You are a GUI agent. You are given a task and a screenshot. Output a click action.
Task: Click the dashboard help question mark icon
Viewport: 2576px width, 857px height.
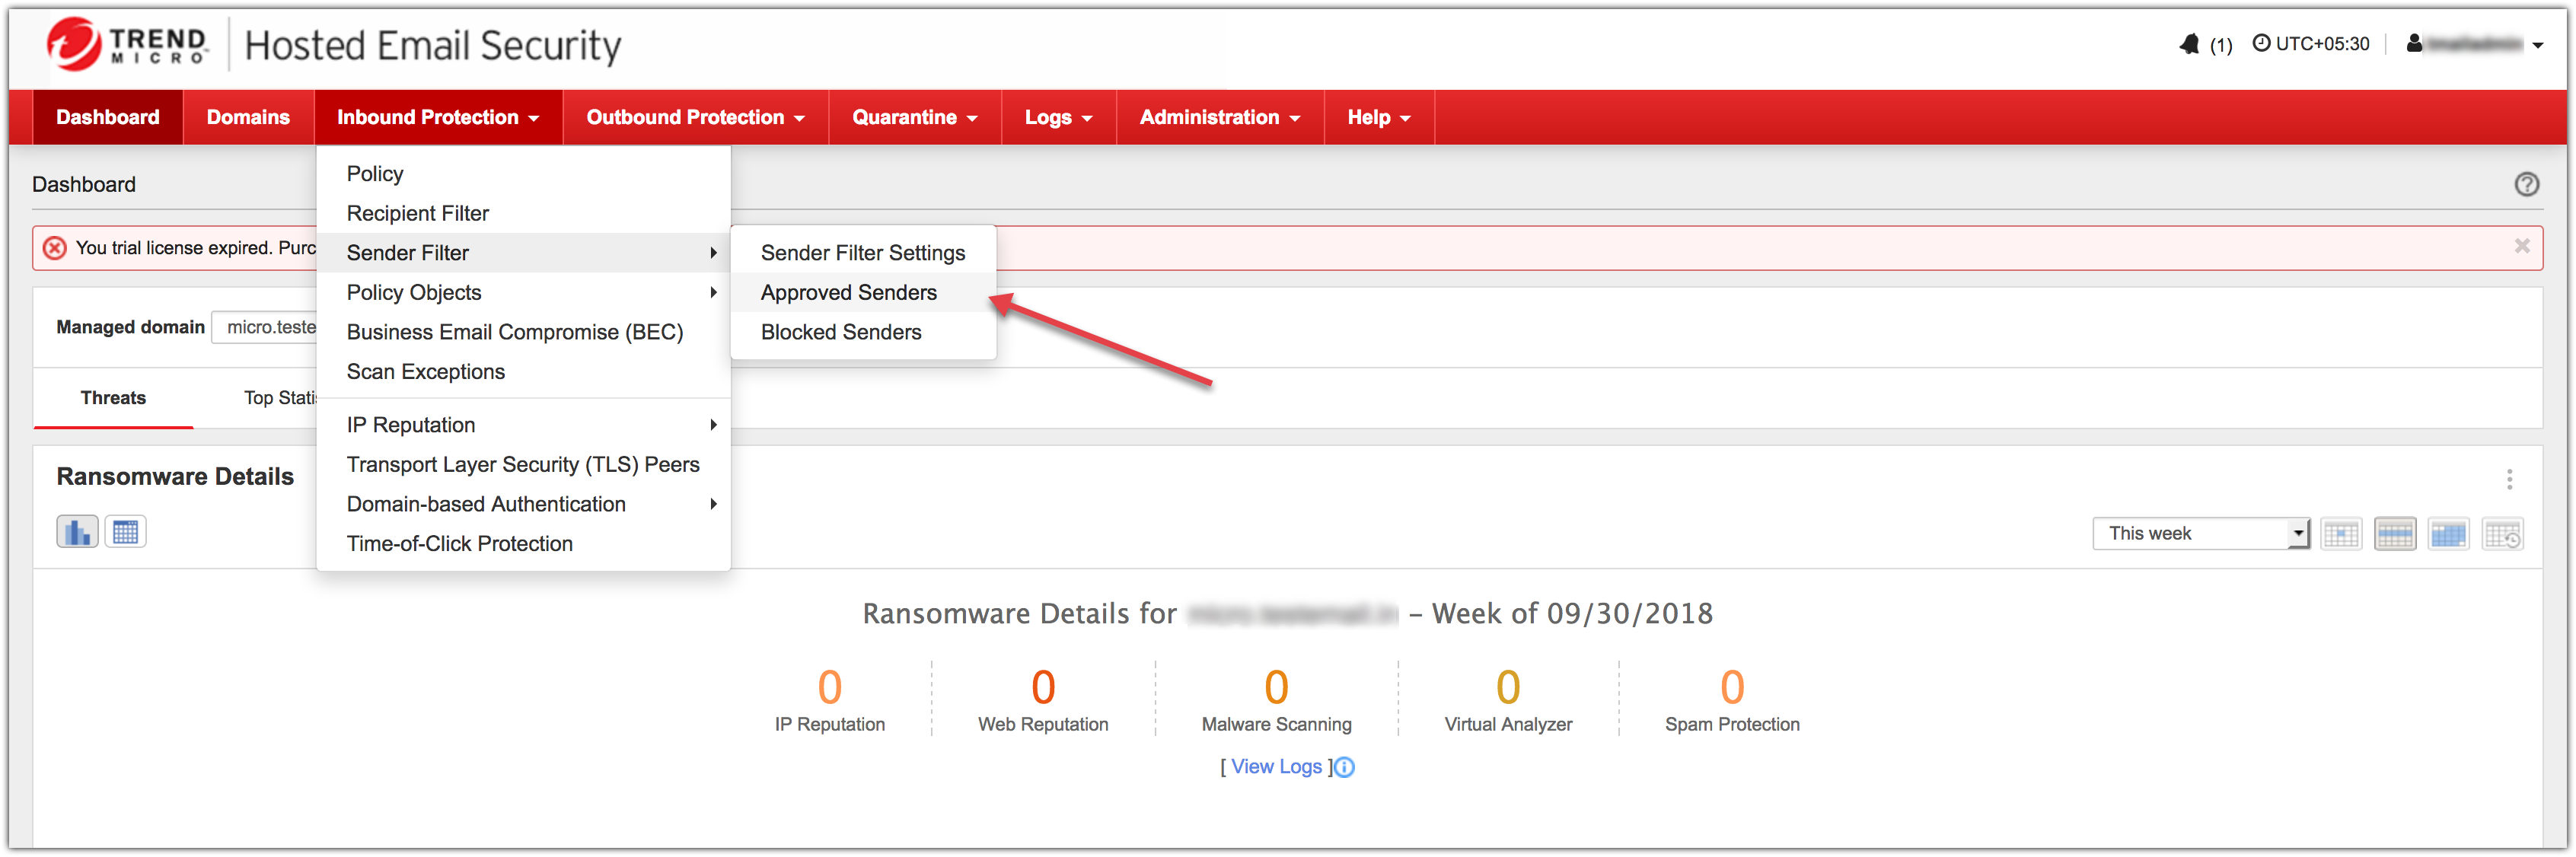(x=2526, y=184)
